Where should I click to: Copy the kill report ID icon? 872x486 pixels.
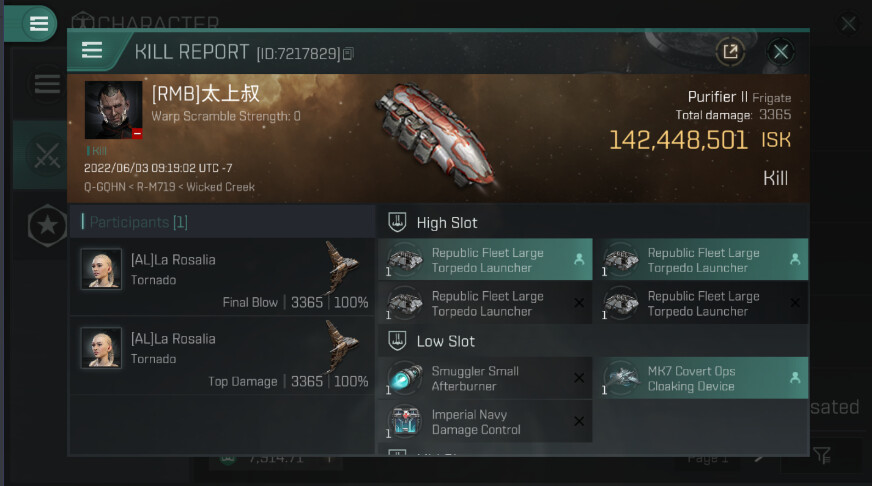(348, 53)
